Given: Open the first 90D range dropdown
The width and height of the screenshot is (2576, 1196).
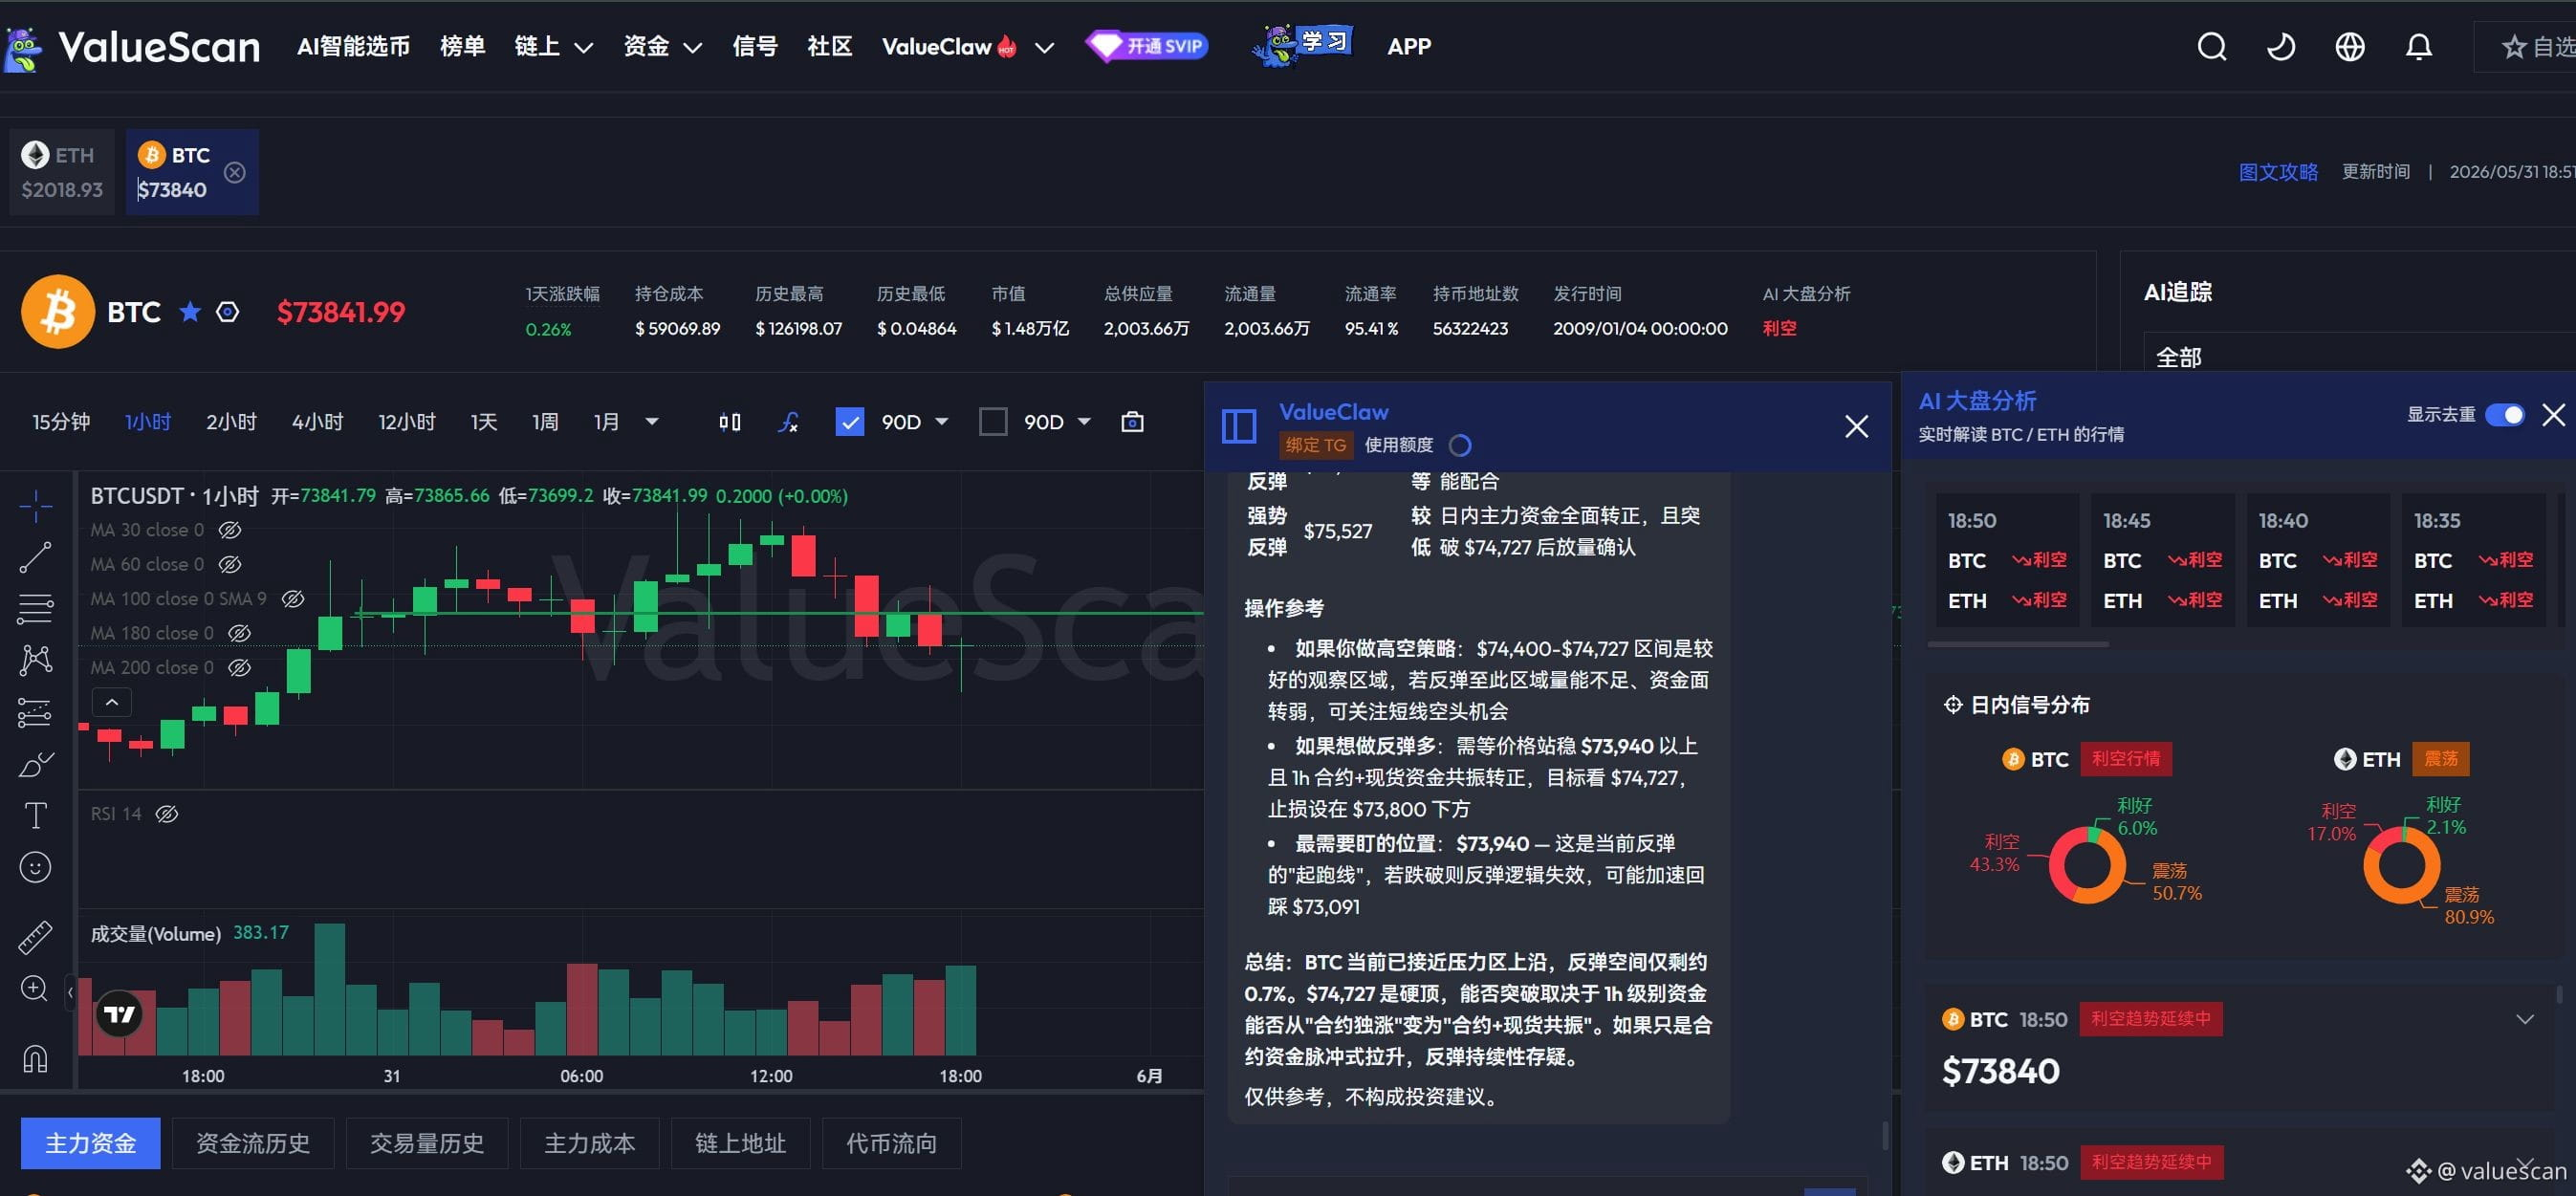Looking at the screenshot, I should [x=941, y=422].
